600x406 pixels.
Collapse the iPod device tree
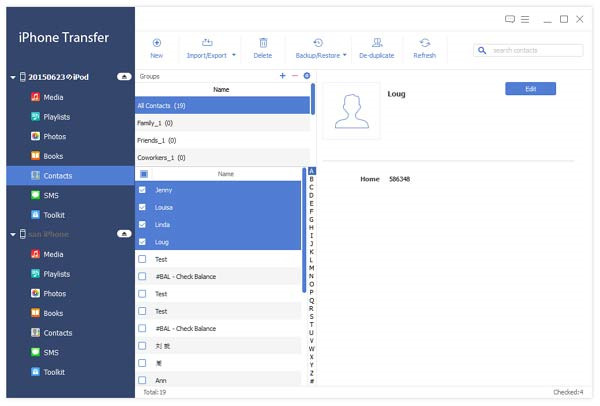13,77
